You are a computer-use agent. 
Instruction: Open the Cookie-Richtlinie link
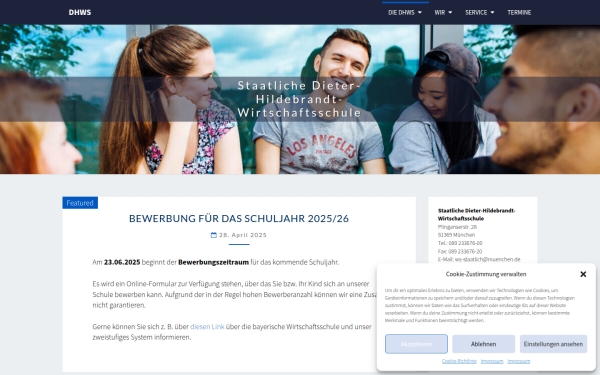click(x=459, y=361)
